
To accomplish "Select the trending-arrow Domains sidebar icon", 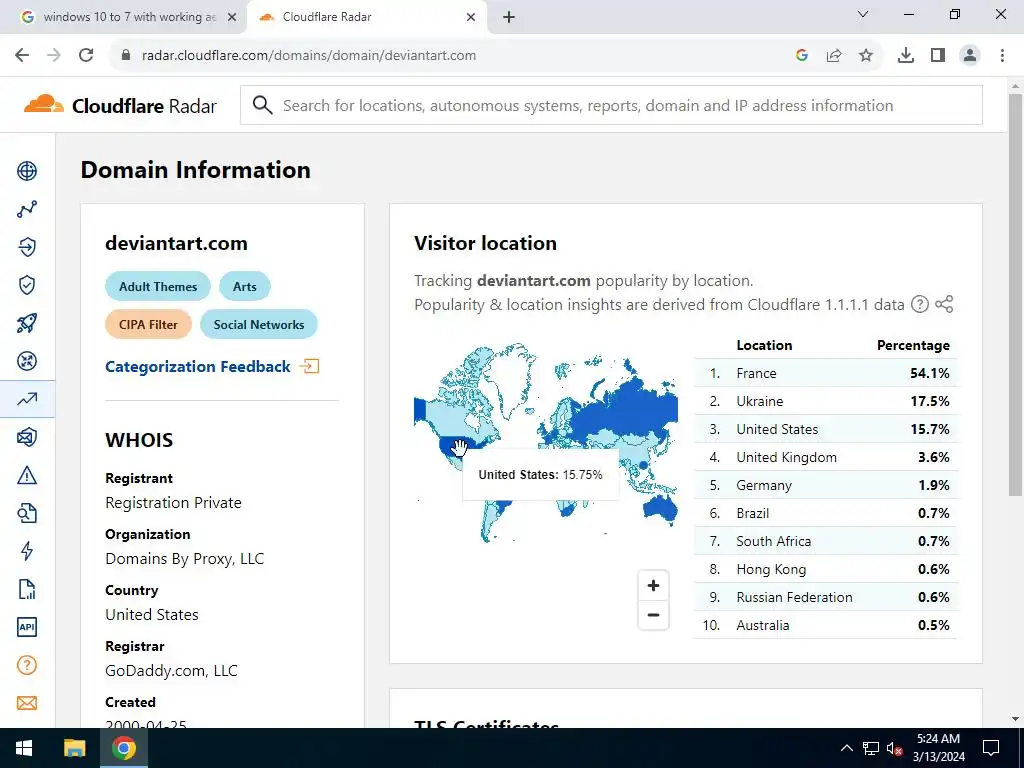I will (x=27, y=399).
